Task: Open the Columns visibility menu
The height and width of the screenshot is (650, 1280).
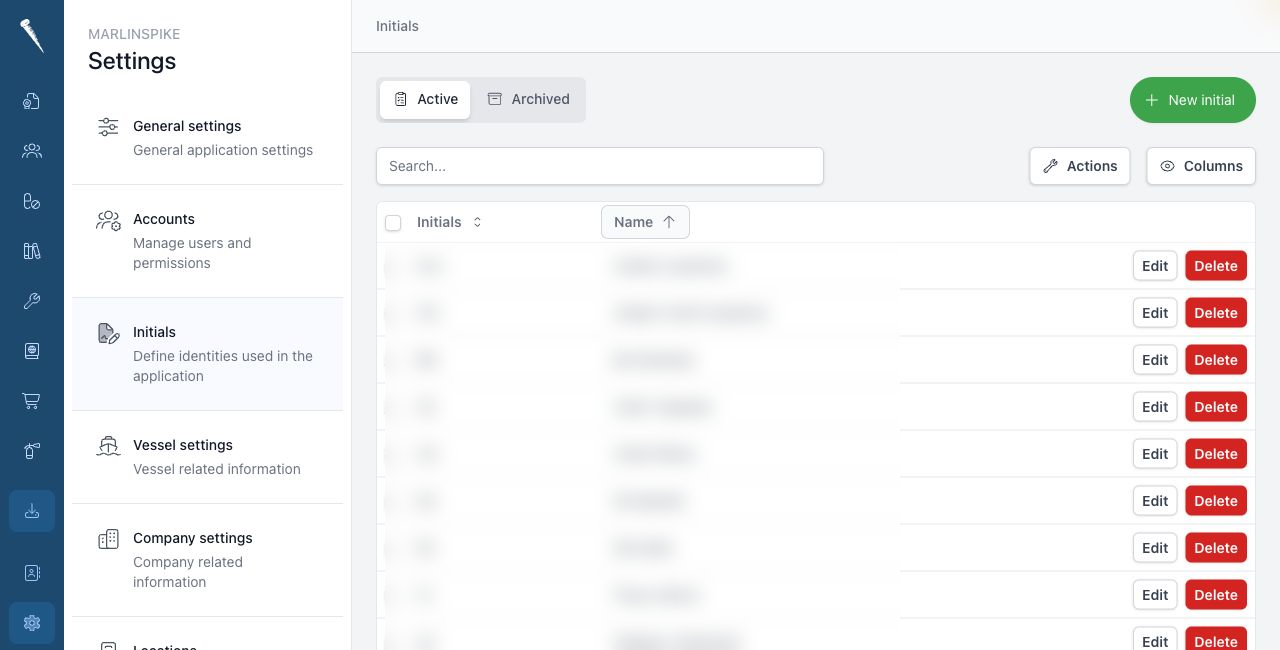Action: (x=1201, y=166)
